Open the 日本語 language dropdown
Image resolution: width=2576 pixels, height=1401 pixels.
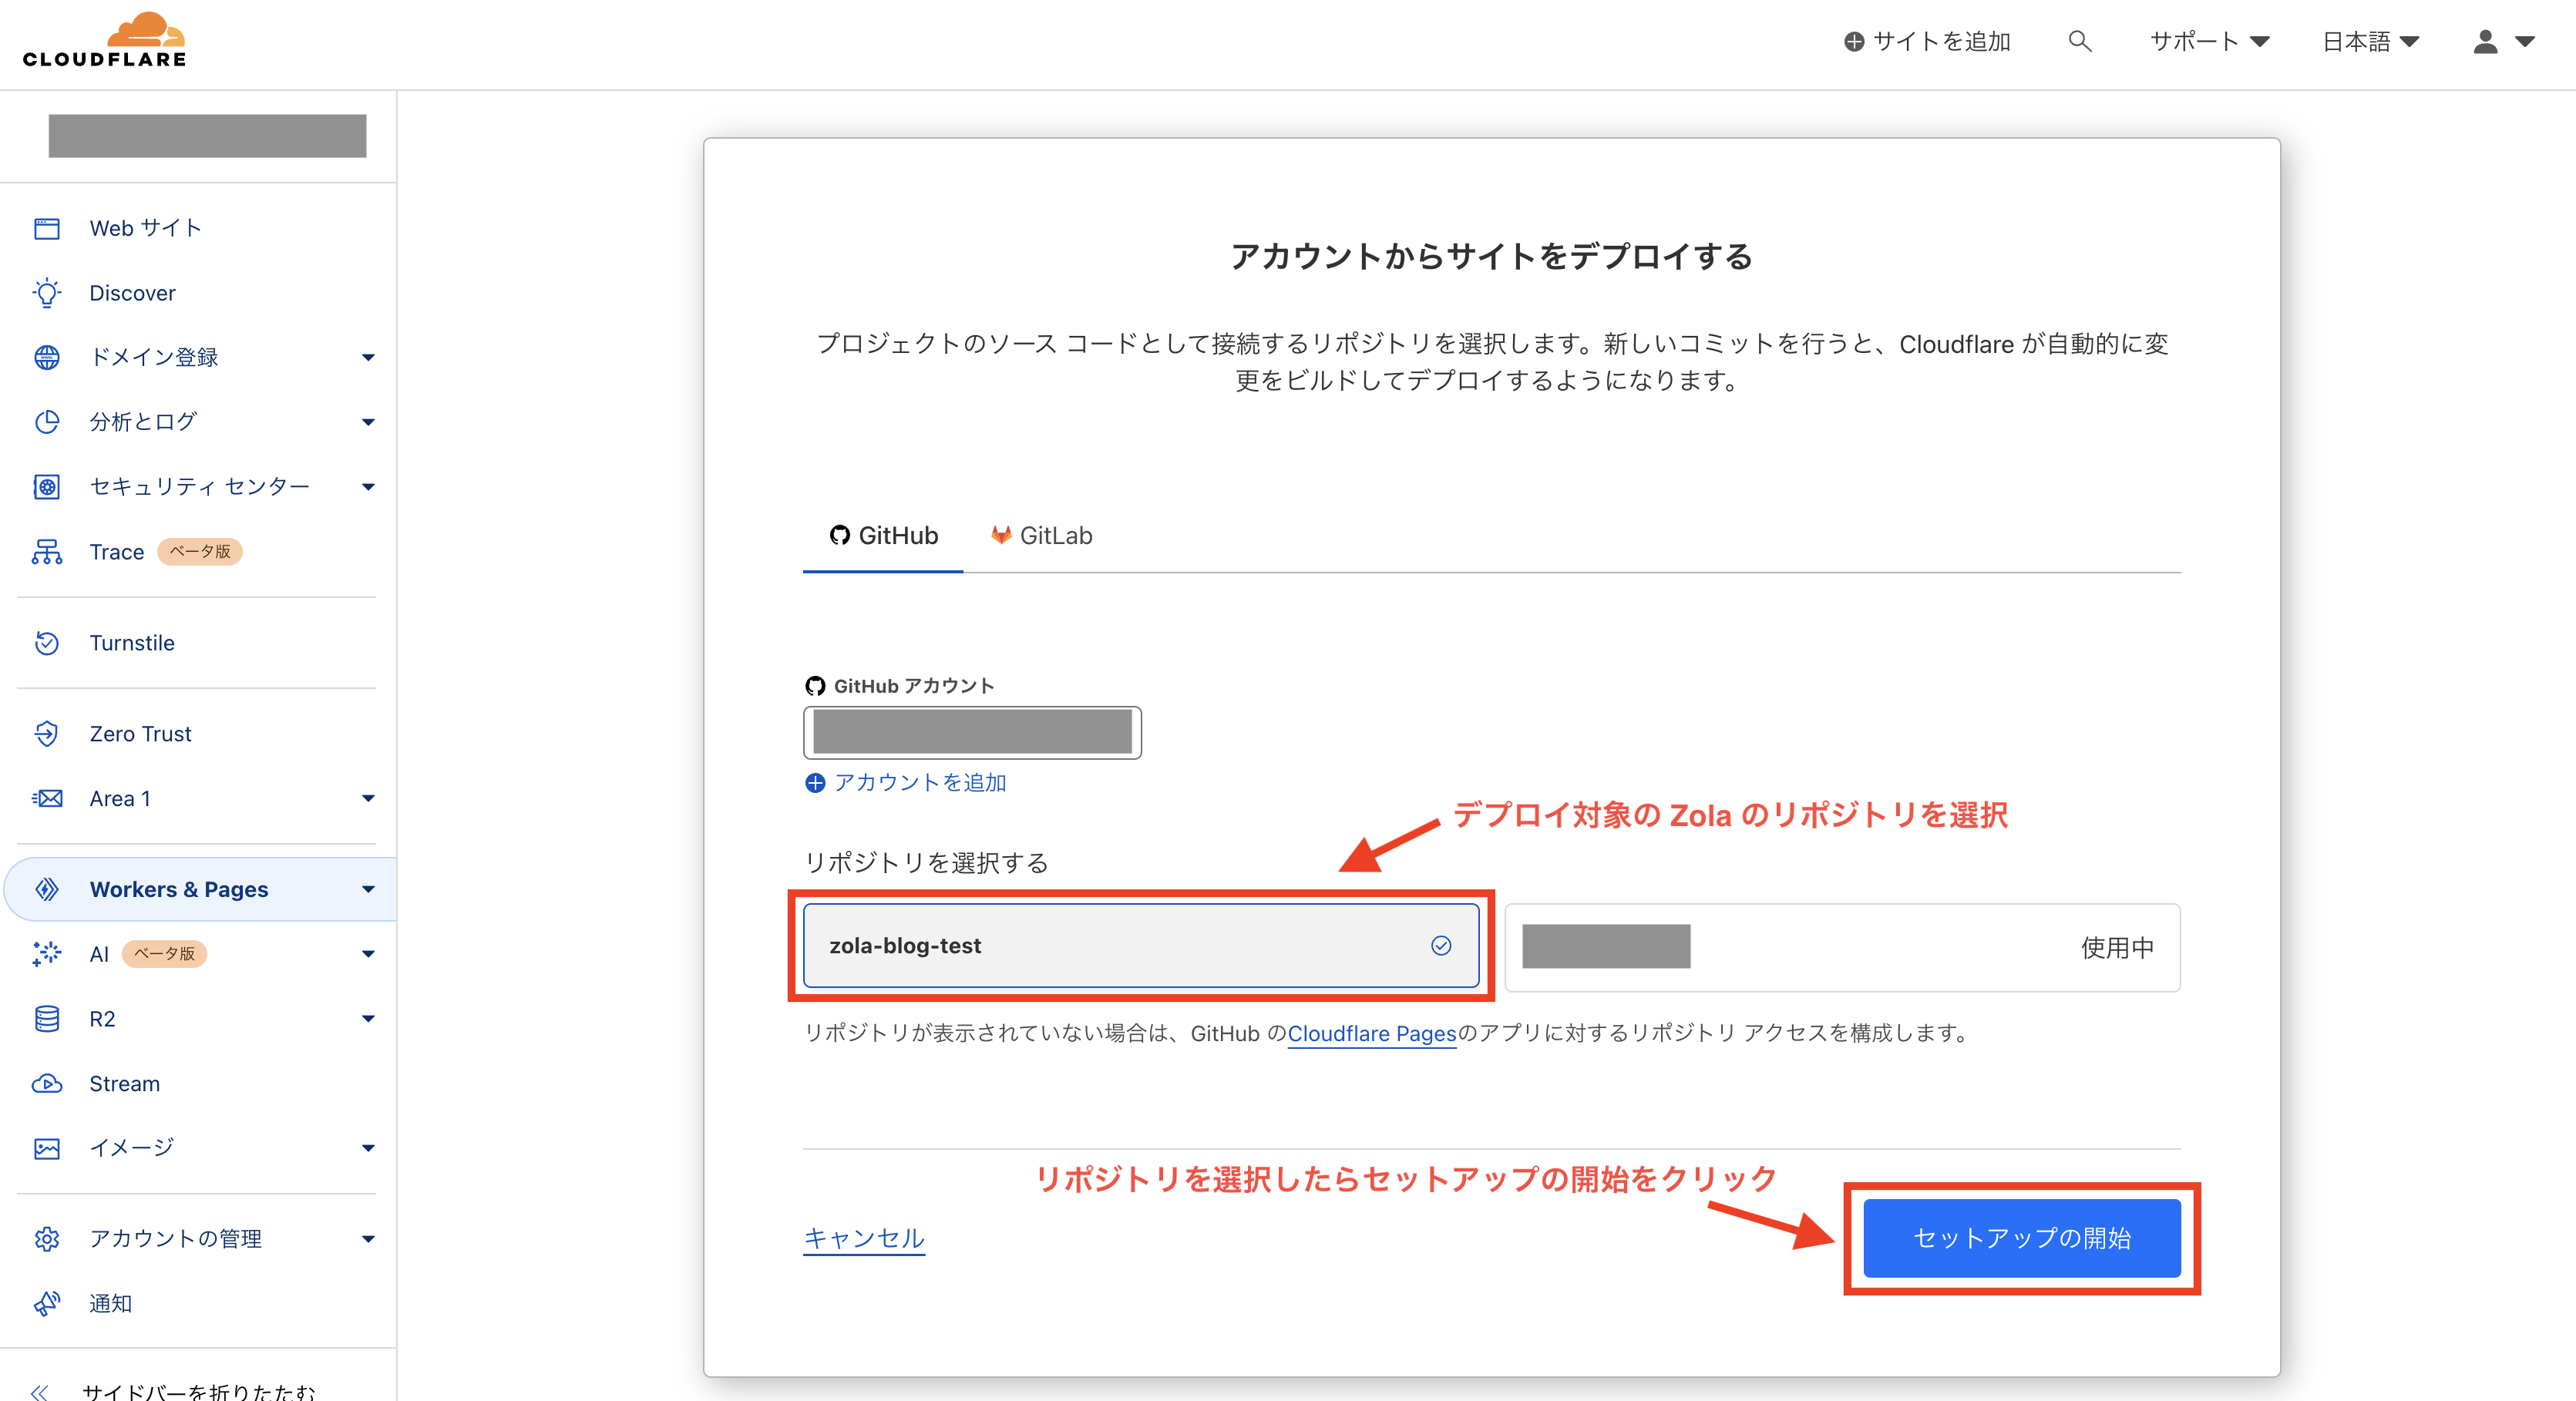point(2369,41)
